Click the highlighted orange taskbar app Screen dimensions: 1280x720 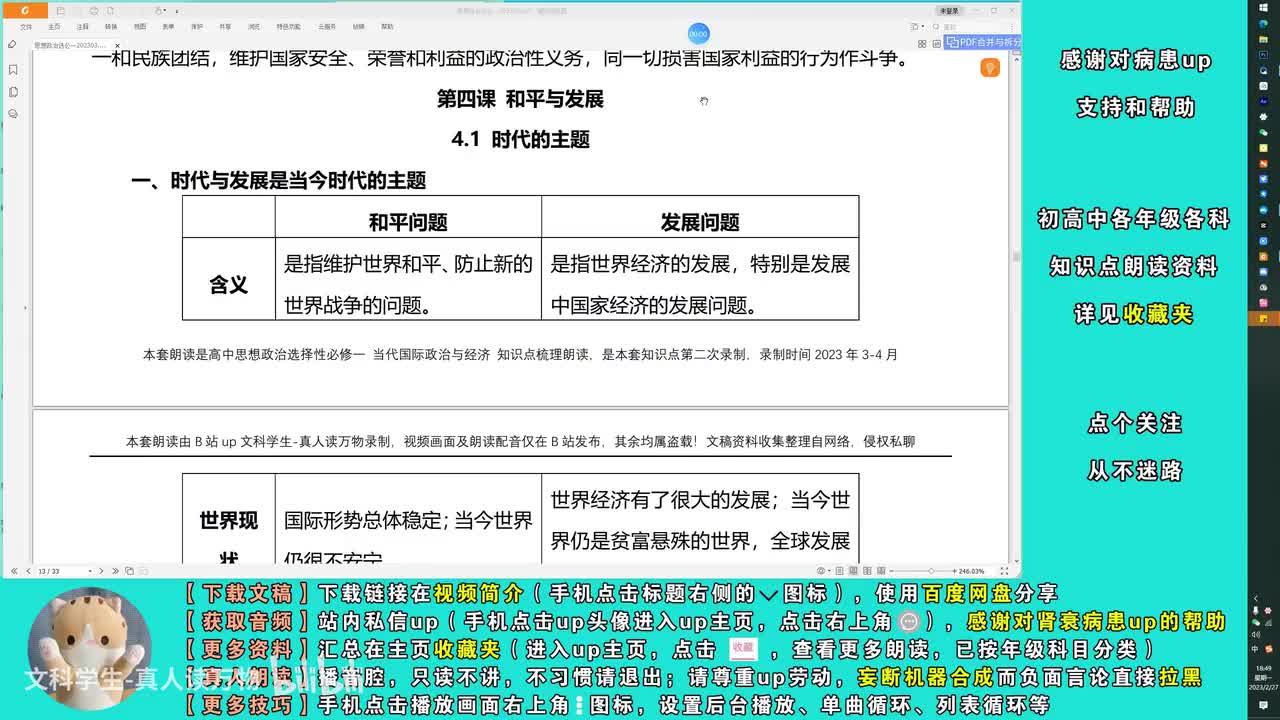pos(1264,318)
